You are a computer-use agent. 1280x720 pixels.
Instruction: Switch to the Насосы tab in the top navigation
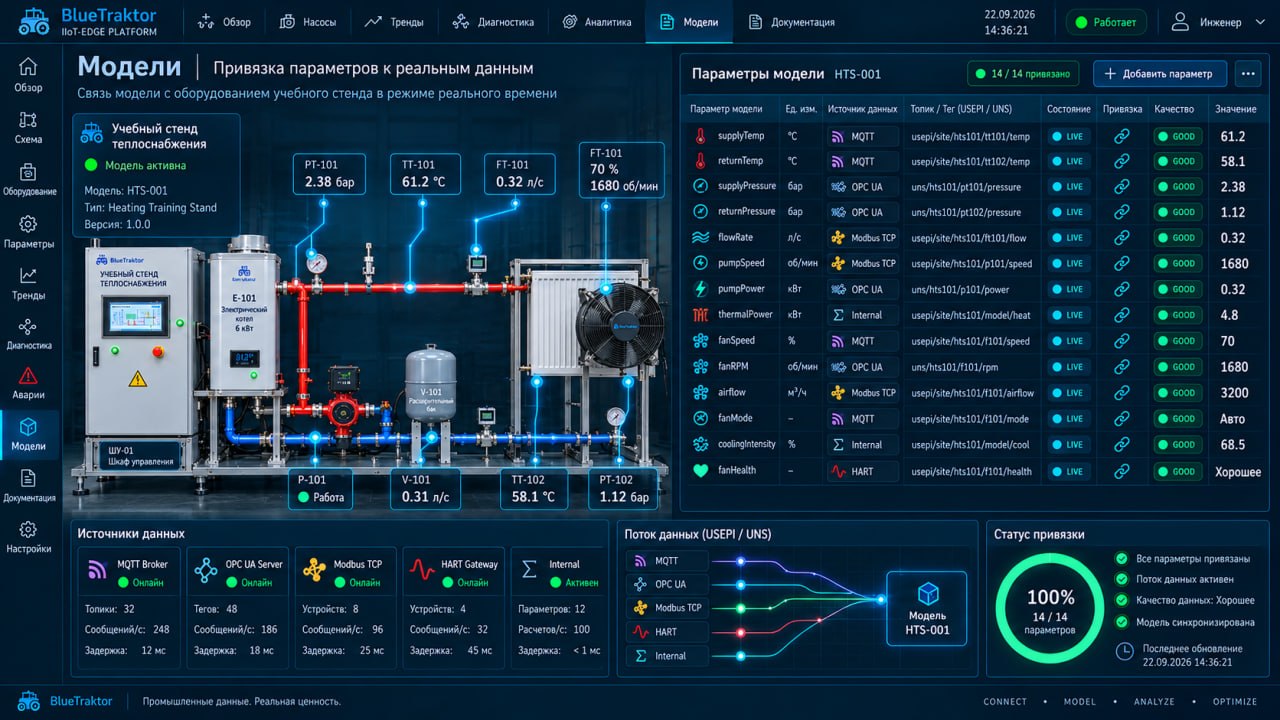tap(307, 22)
